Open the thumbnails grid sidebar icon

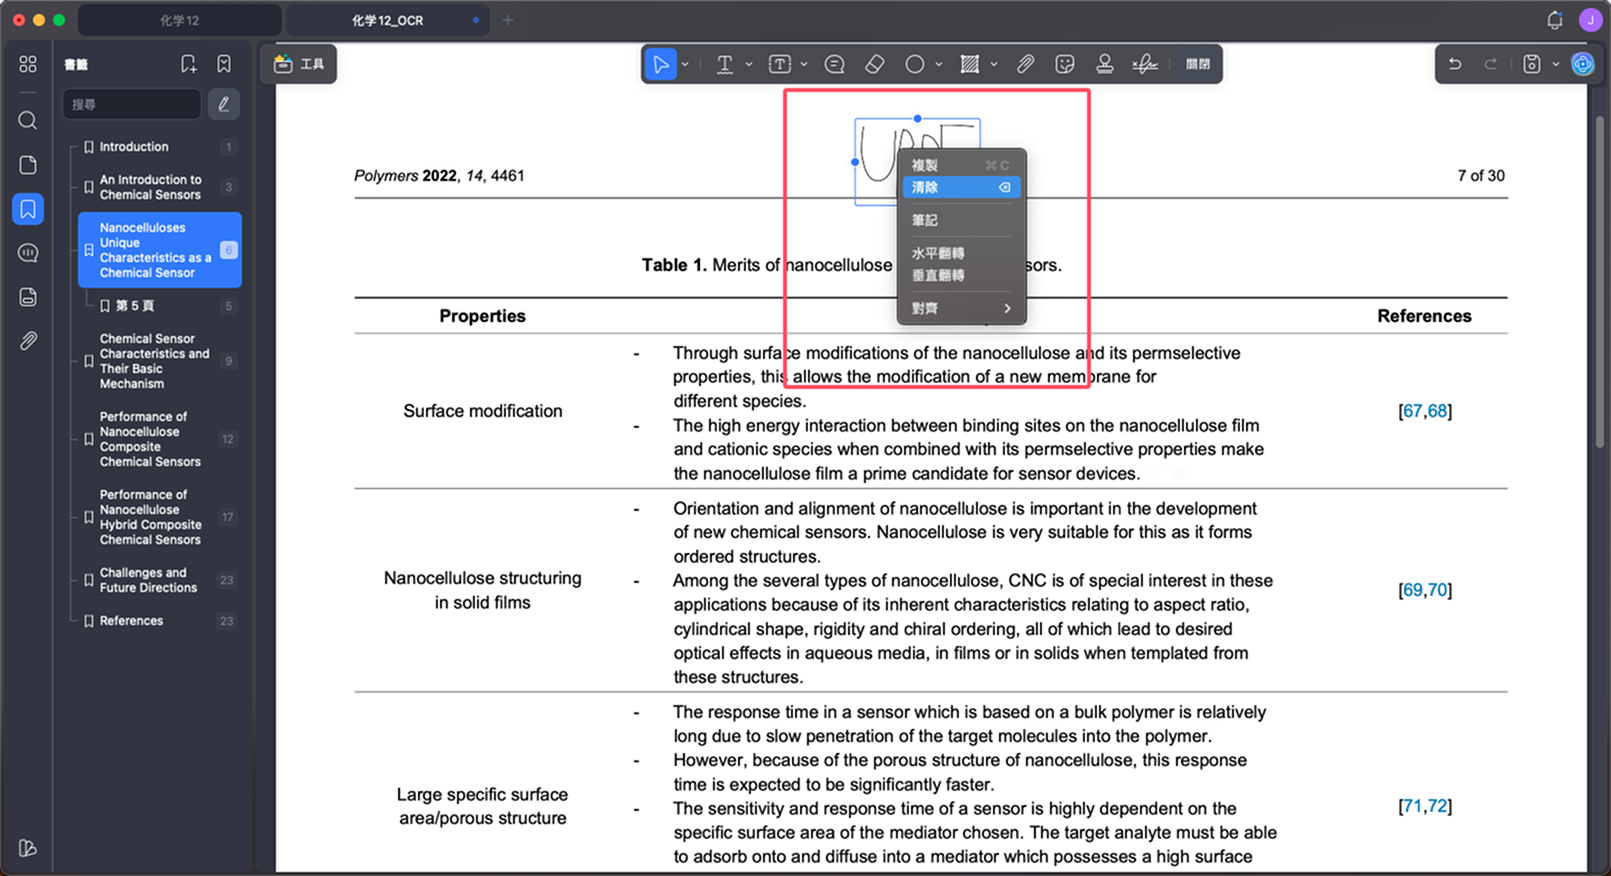tap(28, 64)
